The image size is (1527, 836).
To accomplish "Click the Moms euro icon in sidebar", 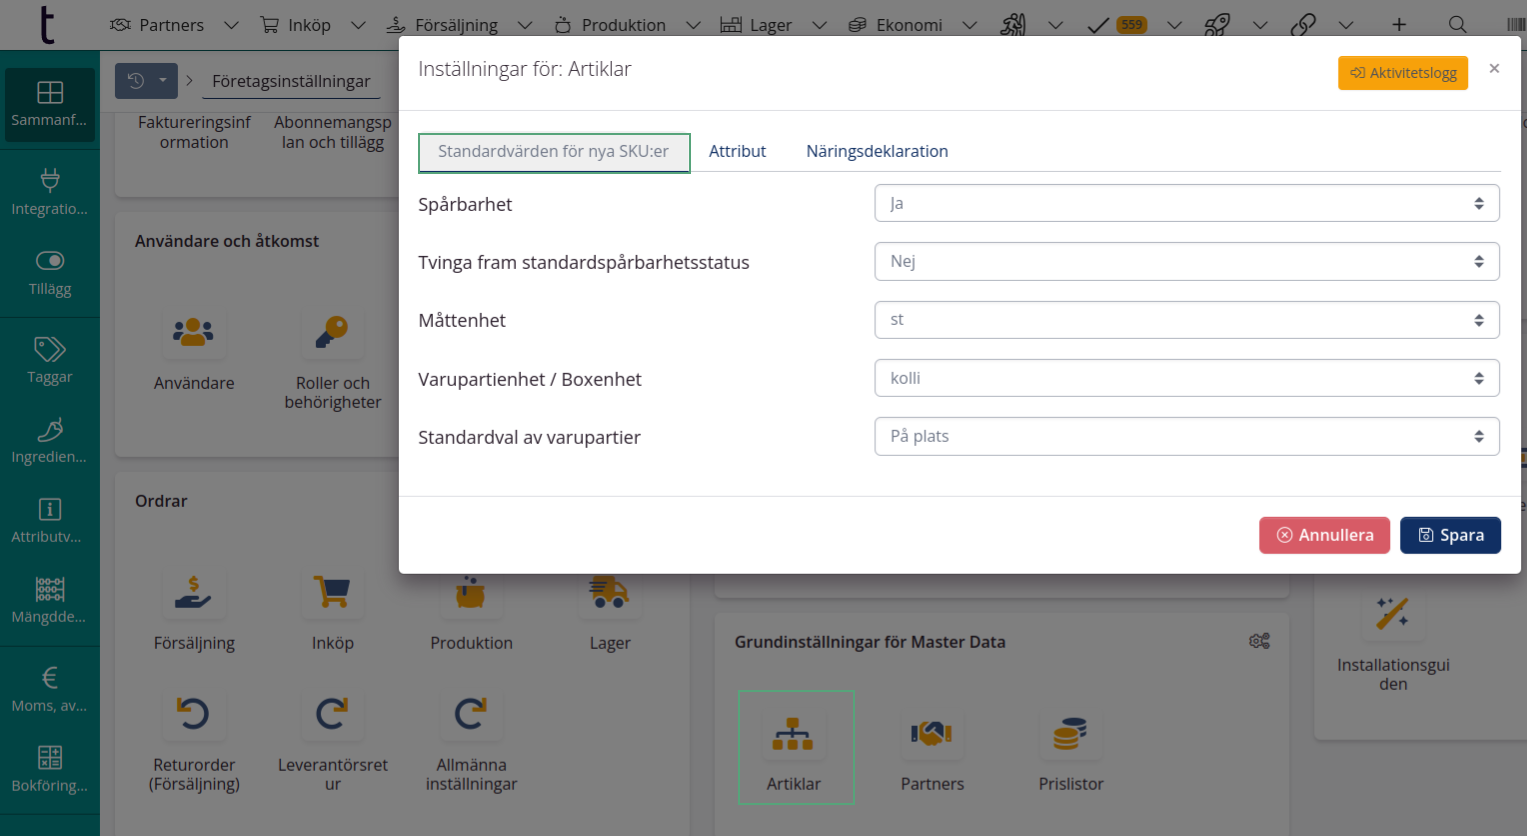I will [49, 678].
